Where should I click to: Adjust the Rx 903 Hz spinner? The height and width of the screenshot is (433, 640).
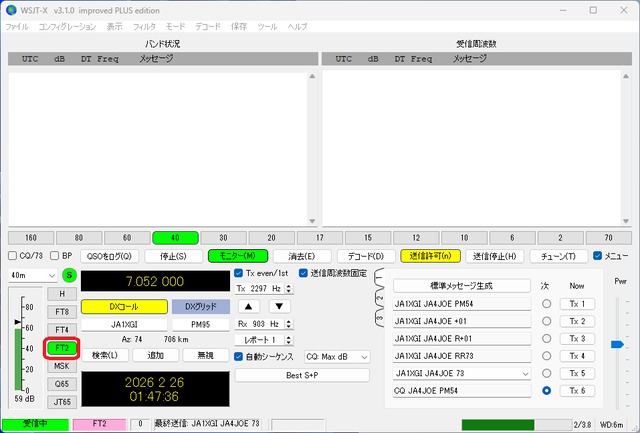[x=264, y=324]
